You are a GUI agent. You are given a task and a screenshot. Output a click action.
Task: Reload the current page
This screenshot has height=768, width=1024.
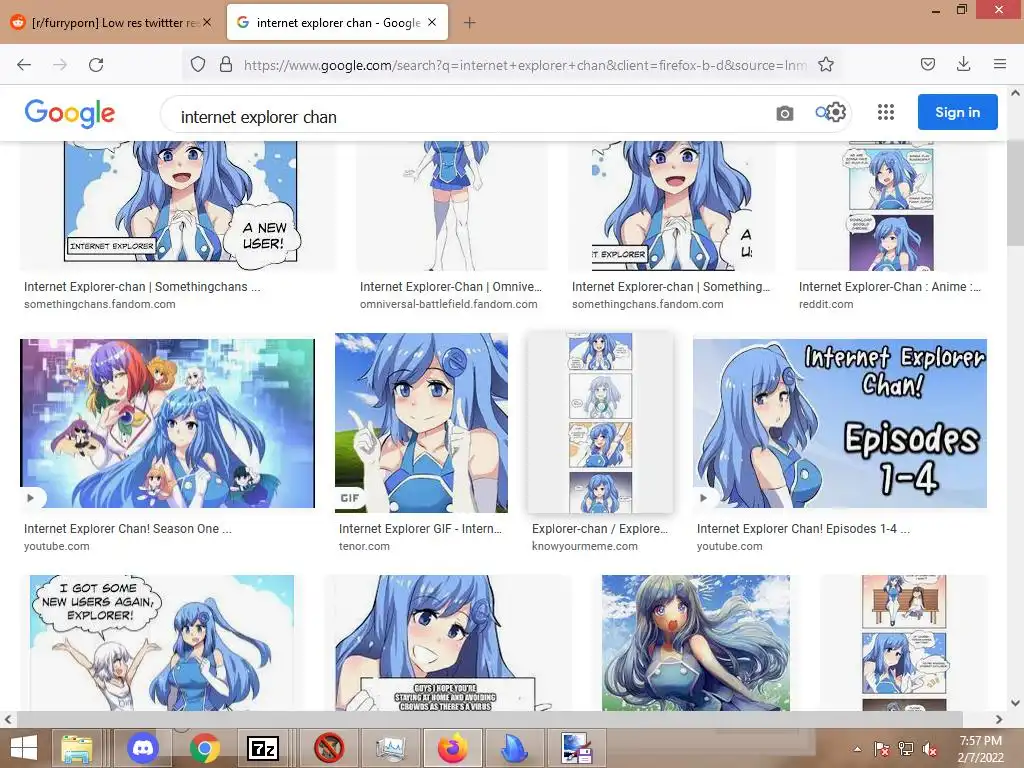coord(96,65)
